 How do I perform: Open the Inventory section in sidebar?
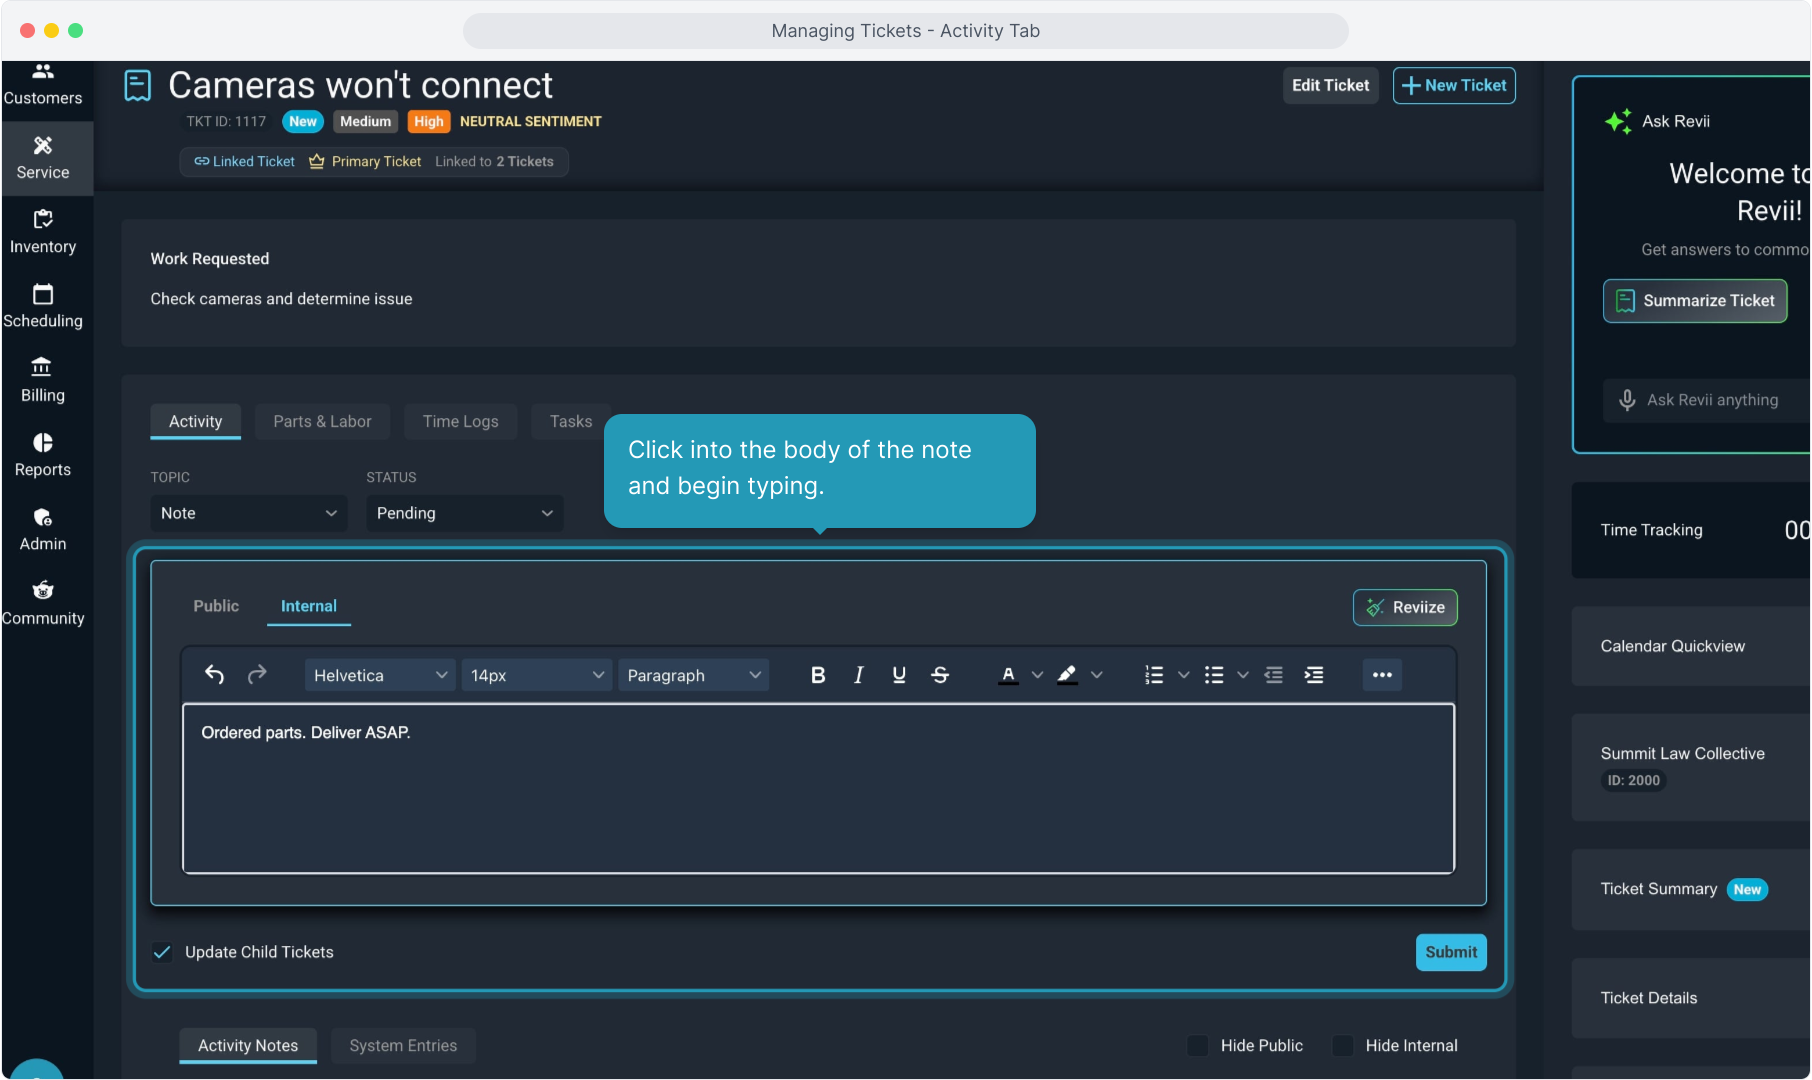(43, 232)
